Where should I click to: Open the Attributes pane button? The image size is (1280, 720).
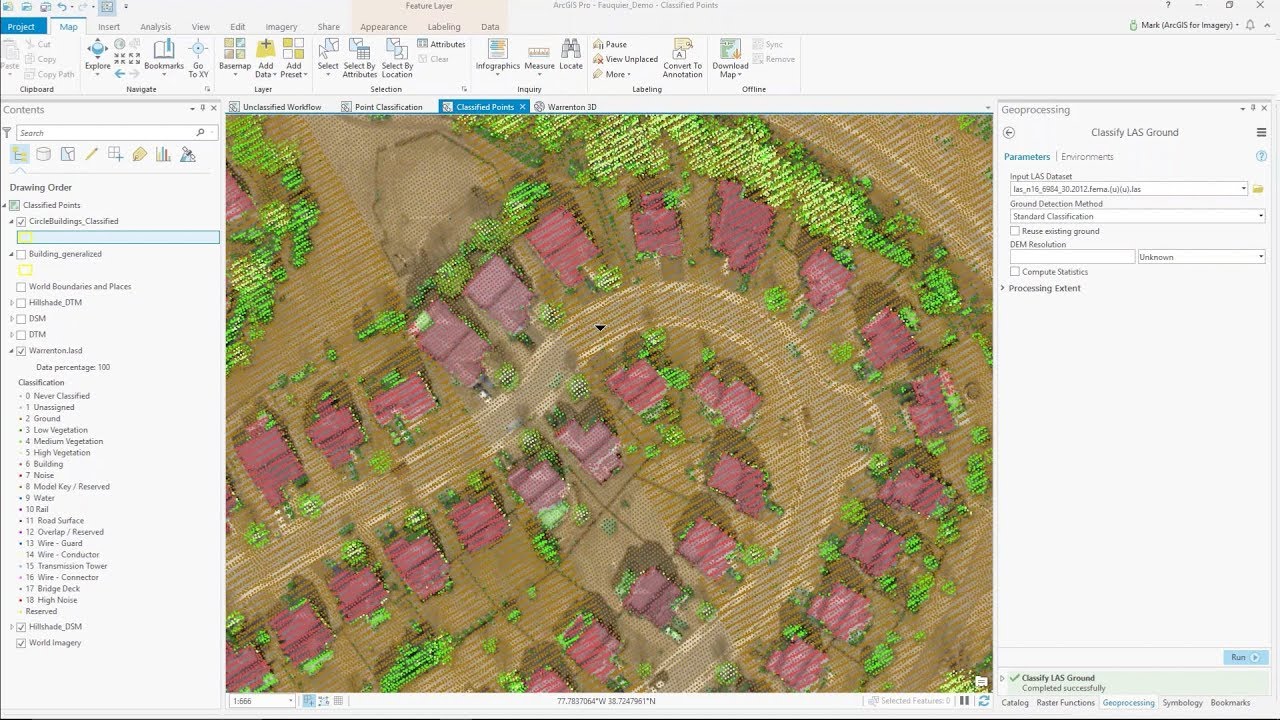441,44
